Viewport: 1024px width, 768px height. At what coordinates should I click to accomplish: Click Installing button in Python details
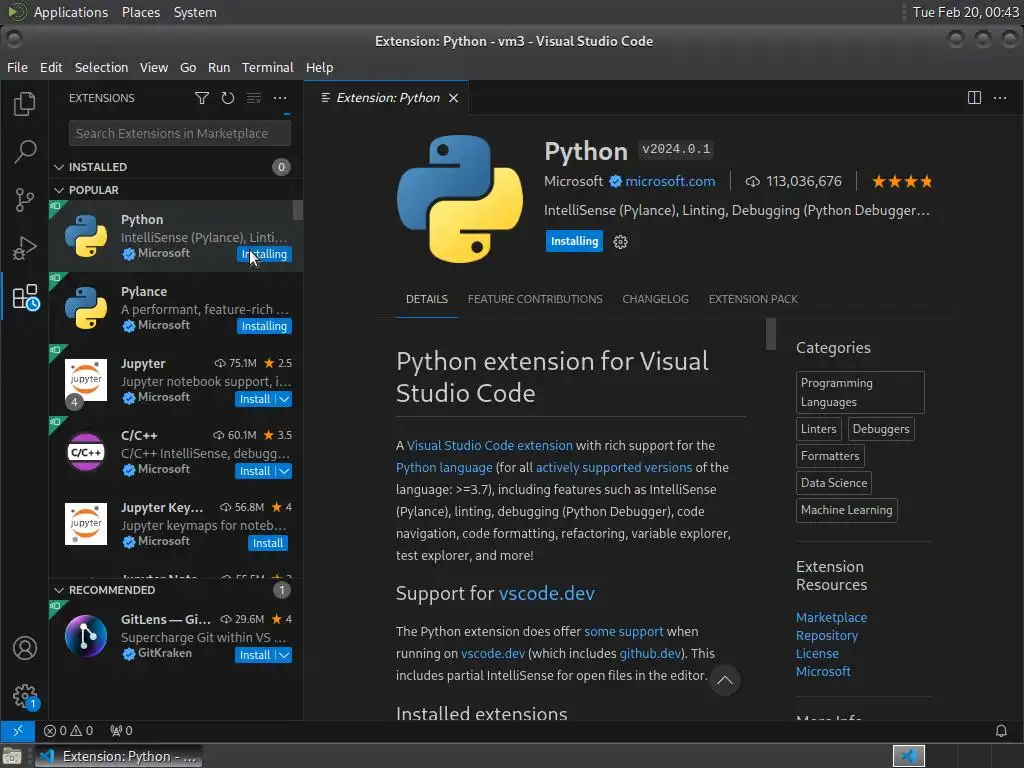click(x=574, y=241)
